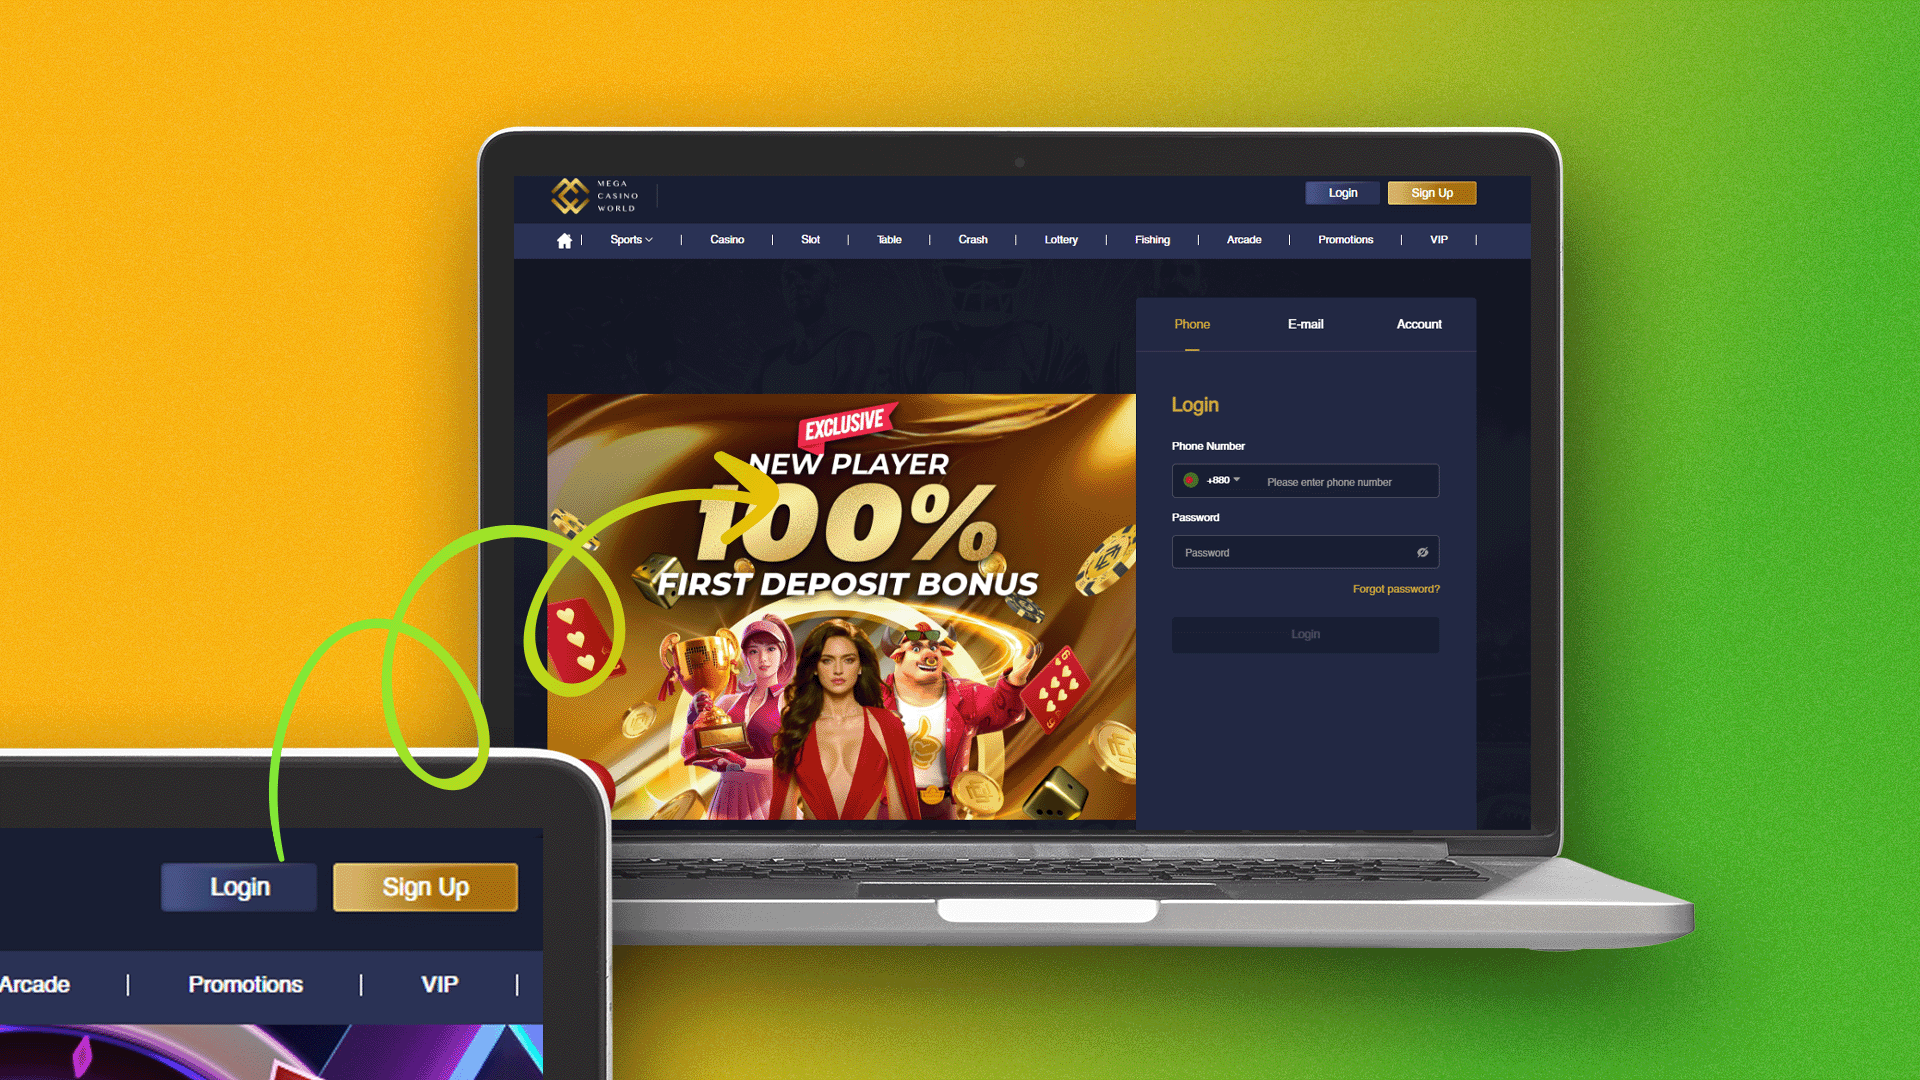Click the Sign Up button on mobile screen
Image resolution: width=1920 pixels, height=1080 pixels.
(x=425, y=886)
